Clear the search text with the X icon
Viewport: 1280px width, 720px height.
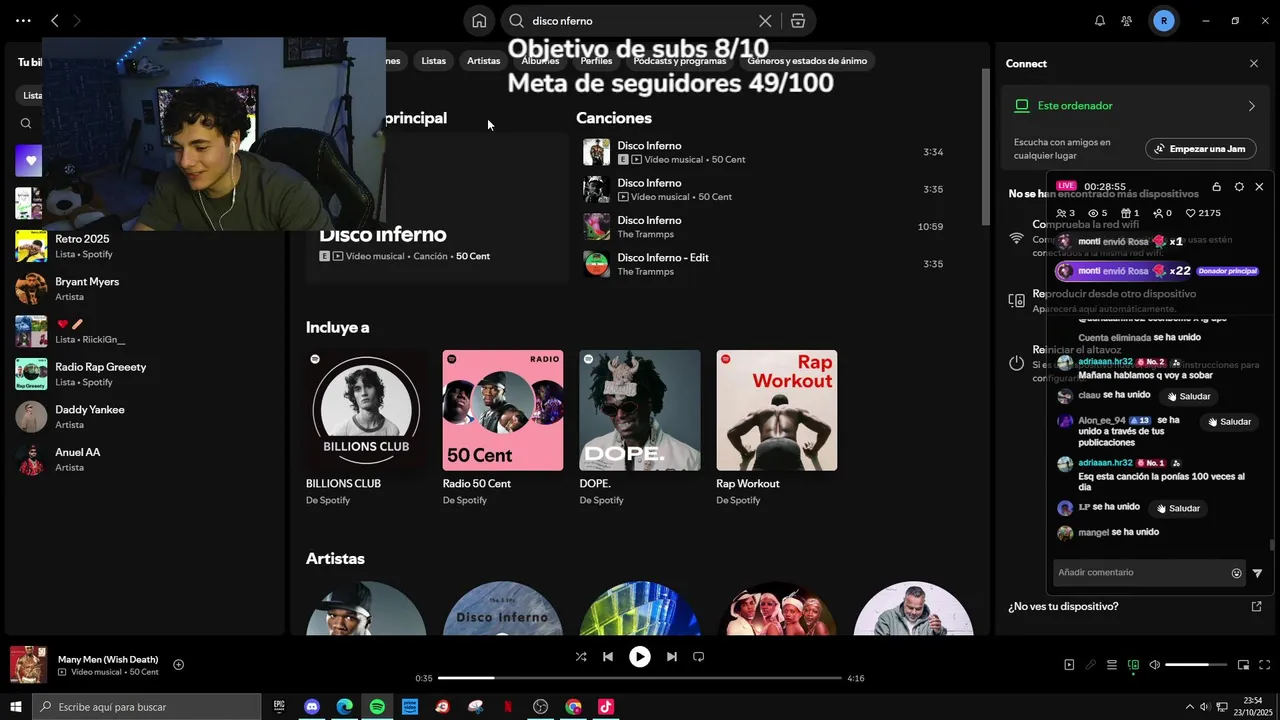pyautogui.click(x=765, y=20)
